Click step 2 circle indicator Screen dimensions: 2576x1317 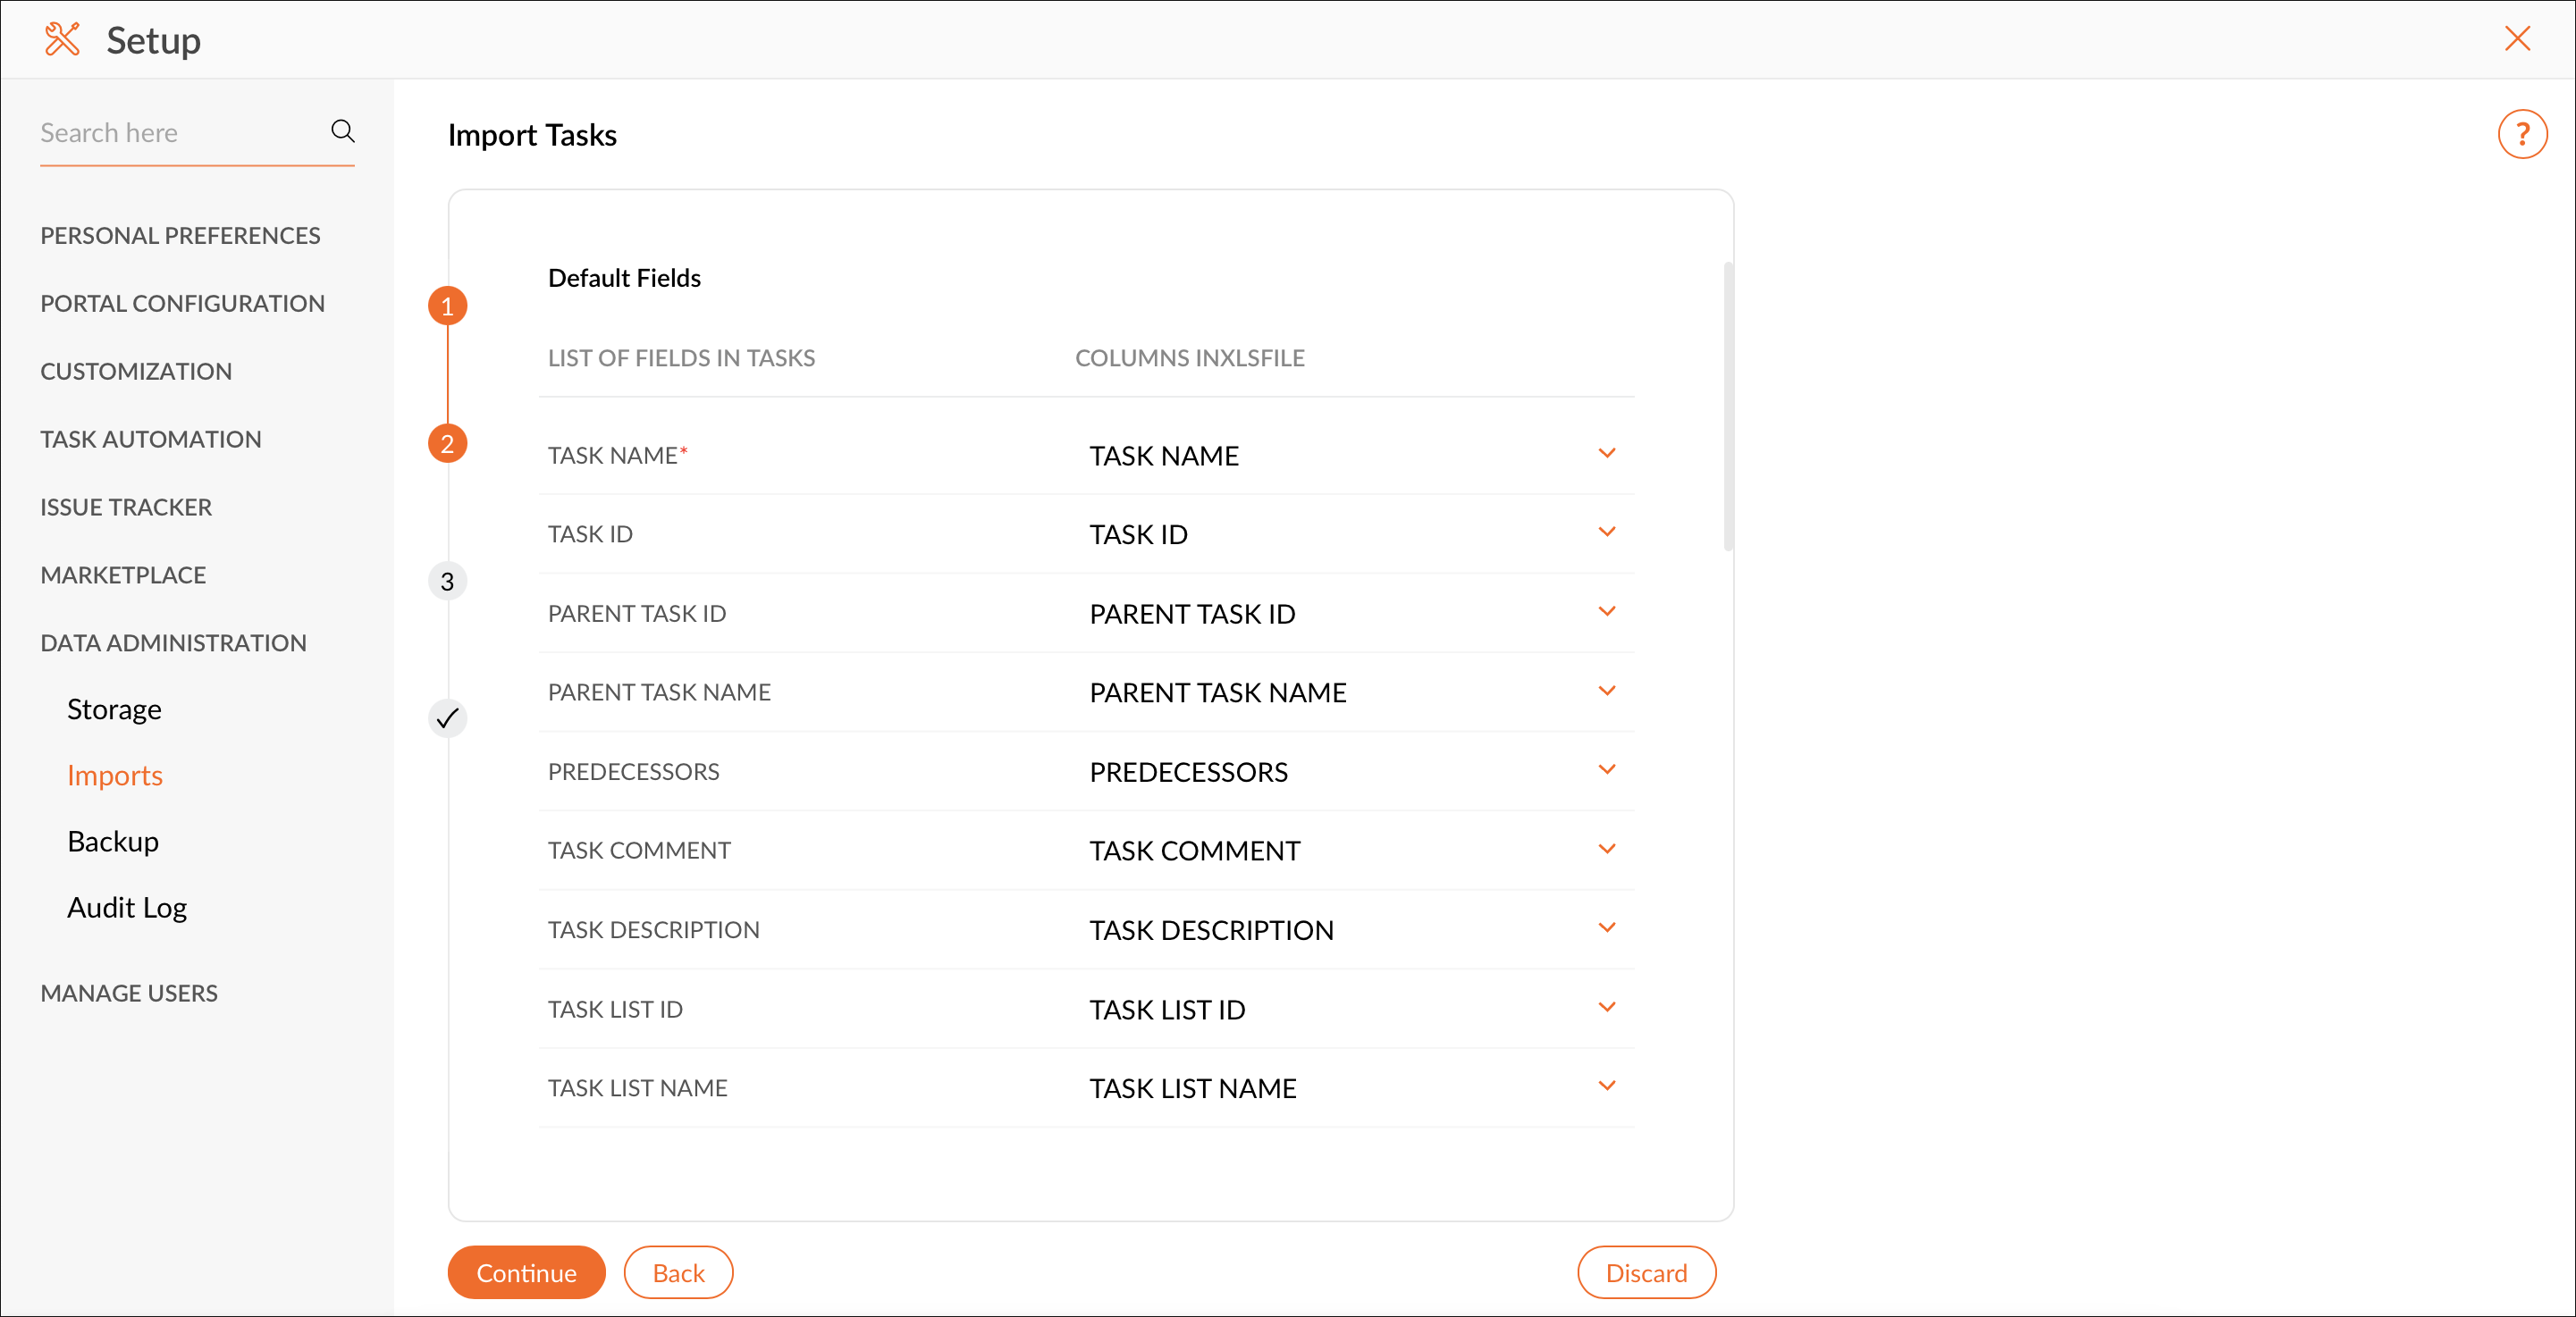pos(447,443)
